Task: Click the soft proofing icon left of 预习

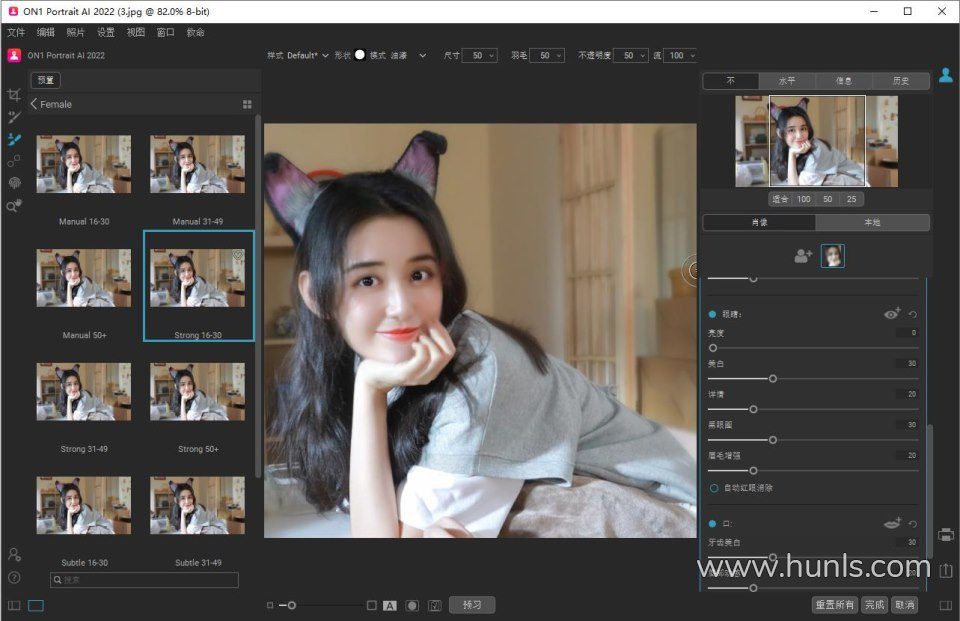Action: (435, 606)
